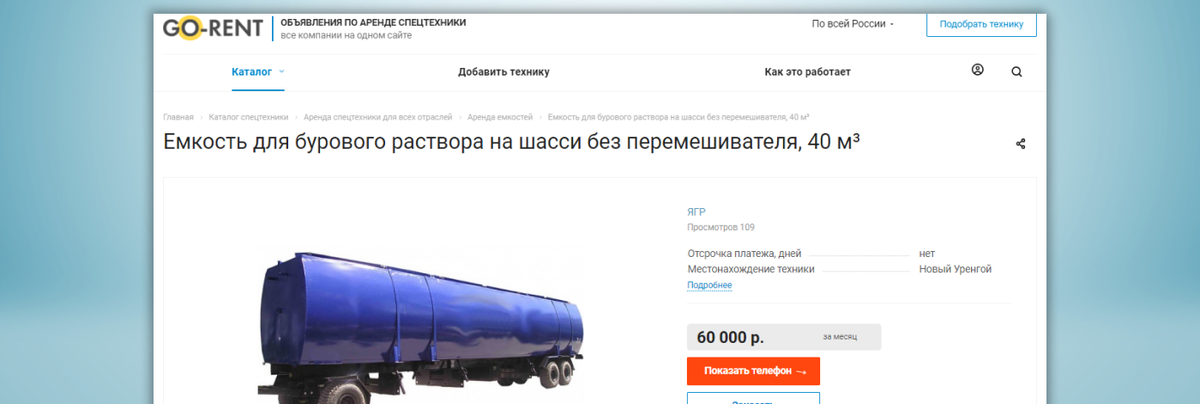
Task: Click the share icon beside the title
Action: 1020,143
